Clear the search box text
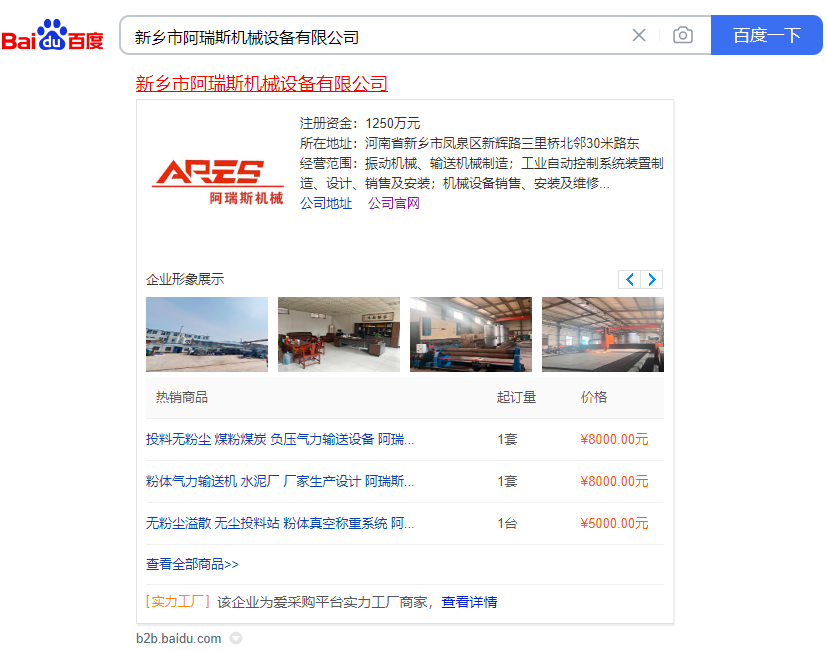Viewport: 827px width, 650px height. (x=639, y=36)
